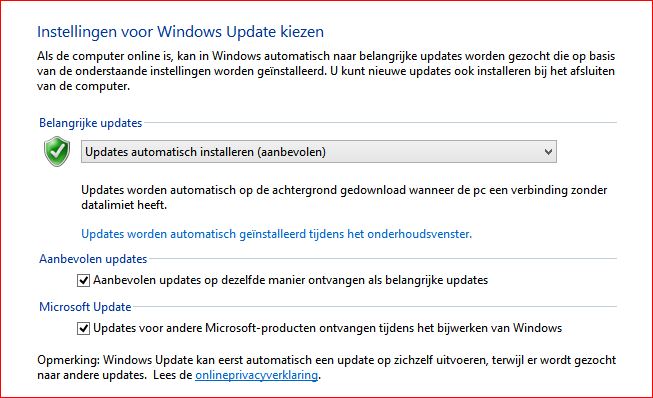This screenshot has height=398, width=653.
Task: Uncheck the 'Aanbevolen updates op dezelfde manier' checkbox
Action: pos(83,281)
